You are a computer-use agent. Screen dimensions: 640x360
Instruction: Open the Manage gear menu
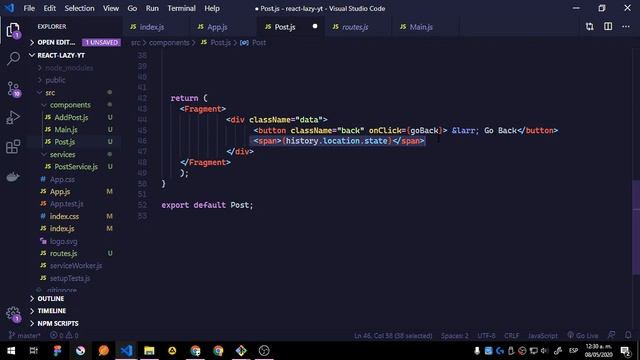(13, 314)
